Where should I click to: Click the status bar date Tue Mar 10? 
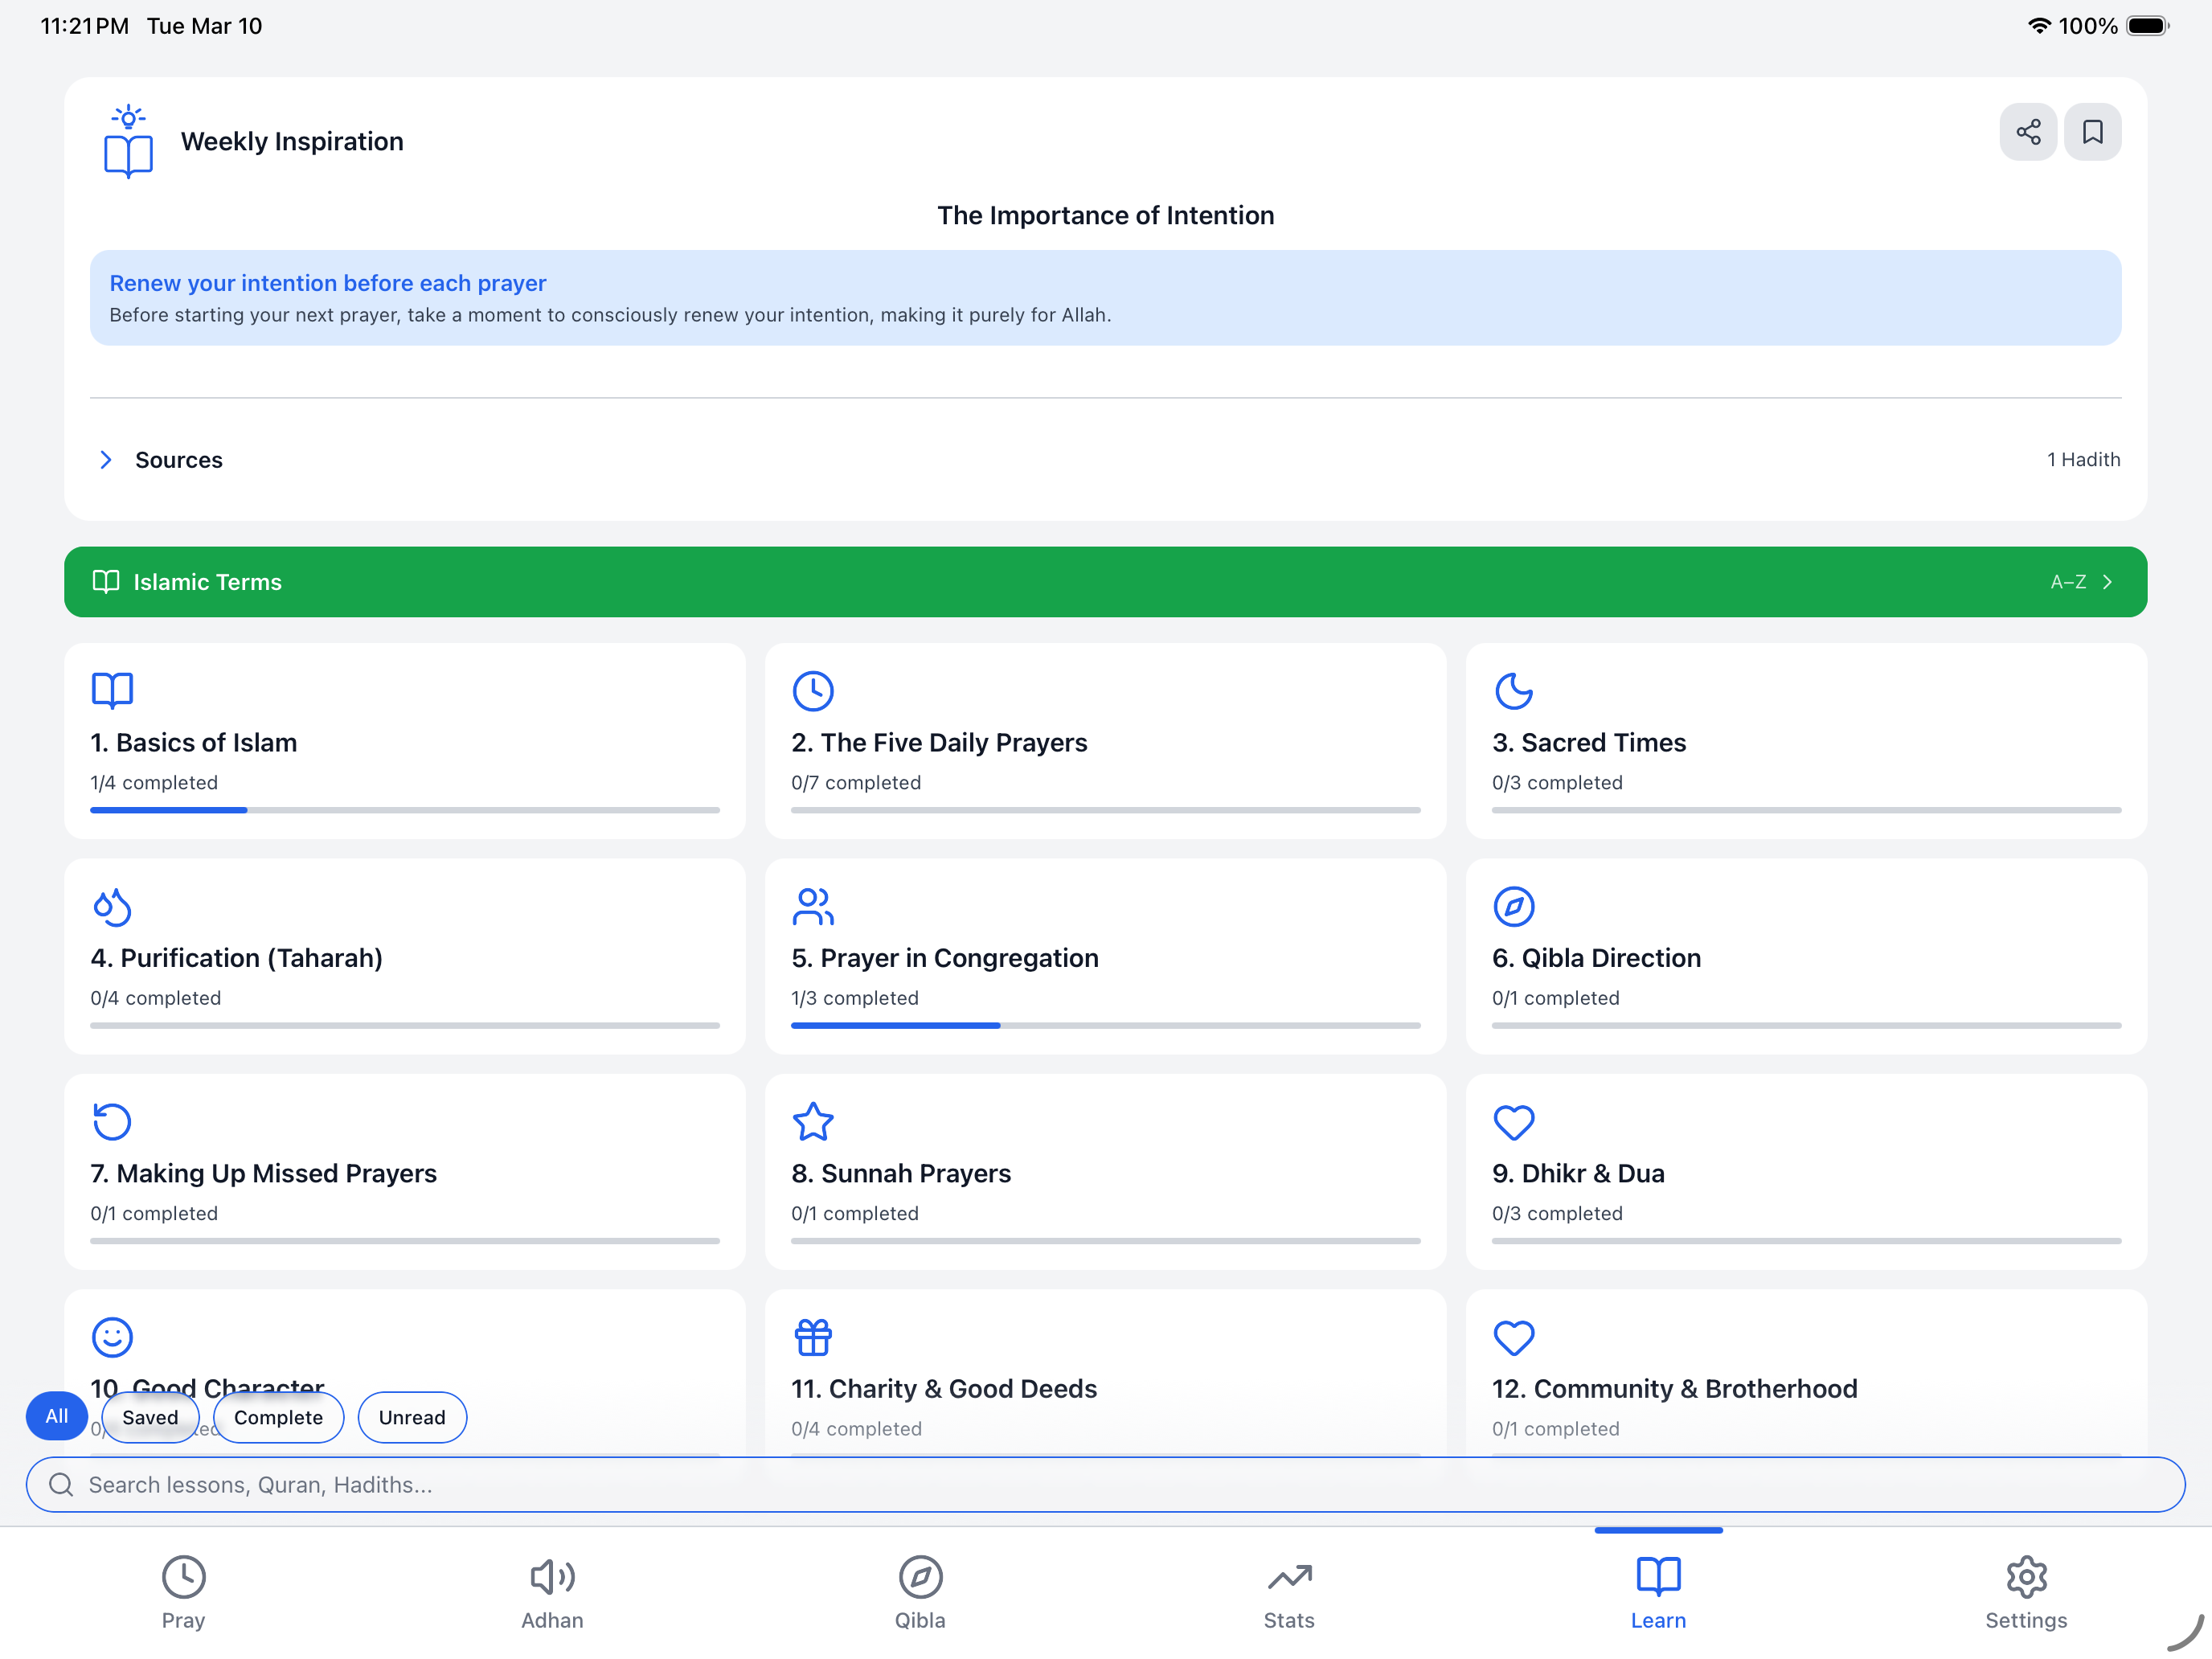pyautogui.click(x=205, y=26)
